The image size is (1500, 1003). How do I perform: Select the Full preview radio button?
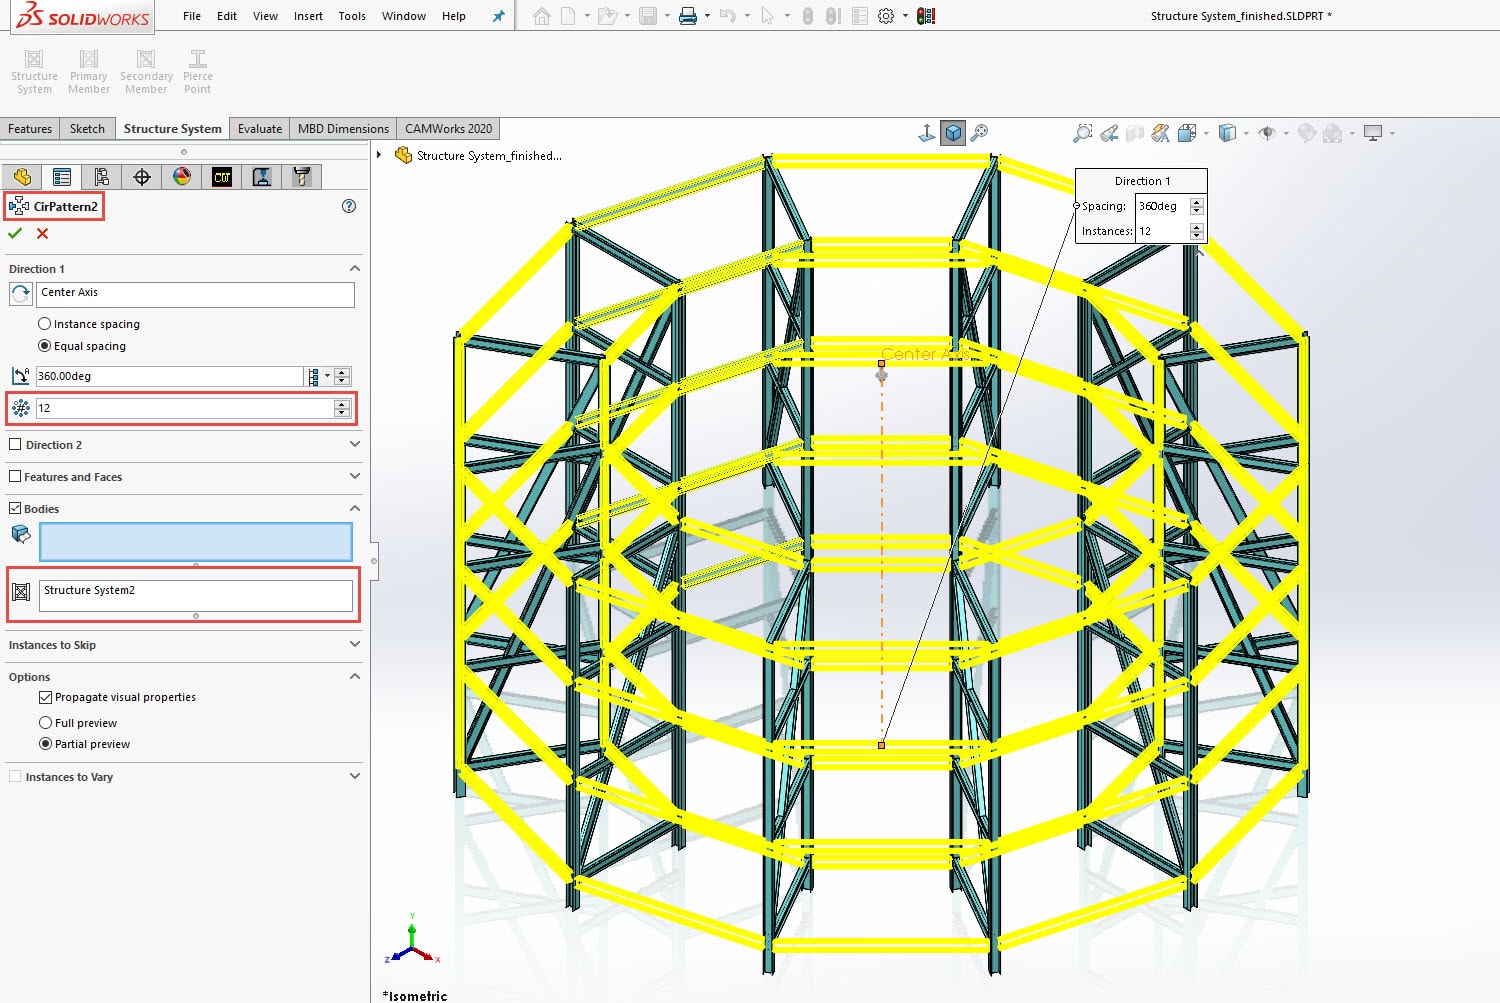point(45,723)
